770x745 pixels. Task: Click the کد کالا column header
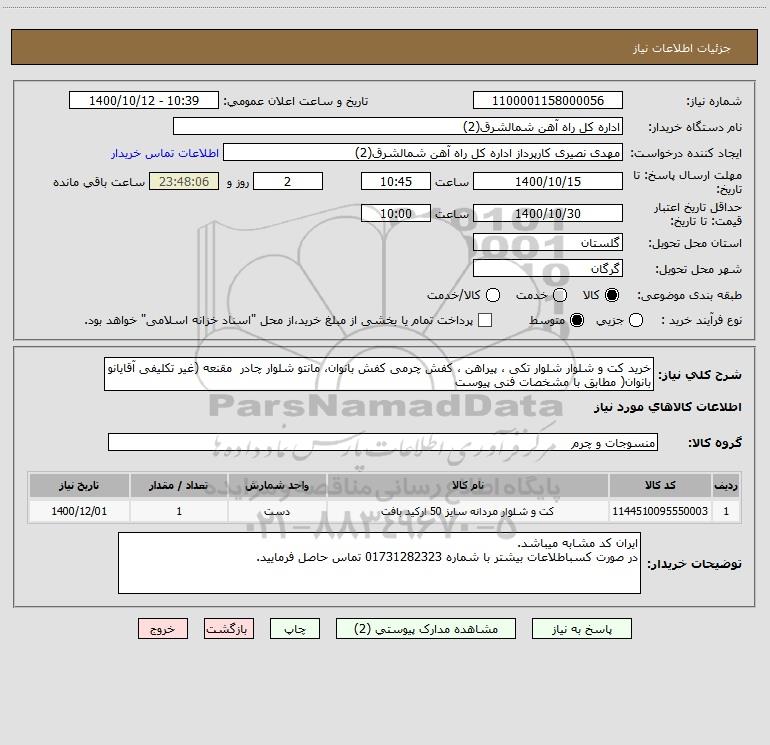pyautogui.click(x=660, y=485)
